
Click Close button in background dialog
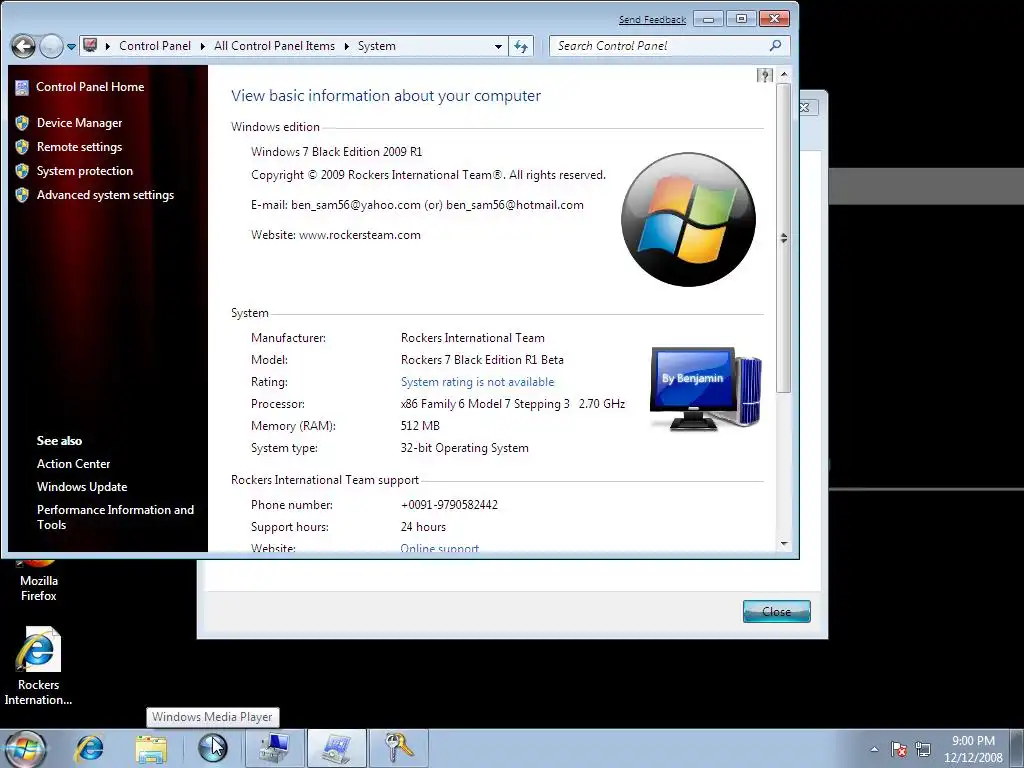point(776,611)
